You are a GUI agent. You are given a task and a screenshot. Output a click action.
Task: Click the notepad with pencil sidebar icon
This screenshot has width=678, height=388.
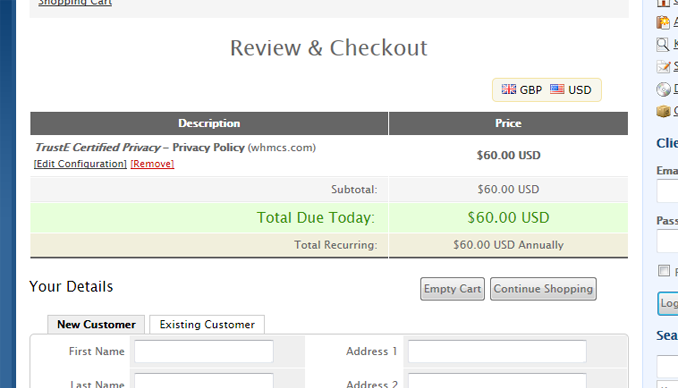coord(663,67)
